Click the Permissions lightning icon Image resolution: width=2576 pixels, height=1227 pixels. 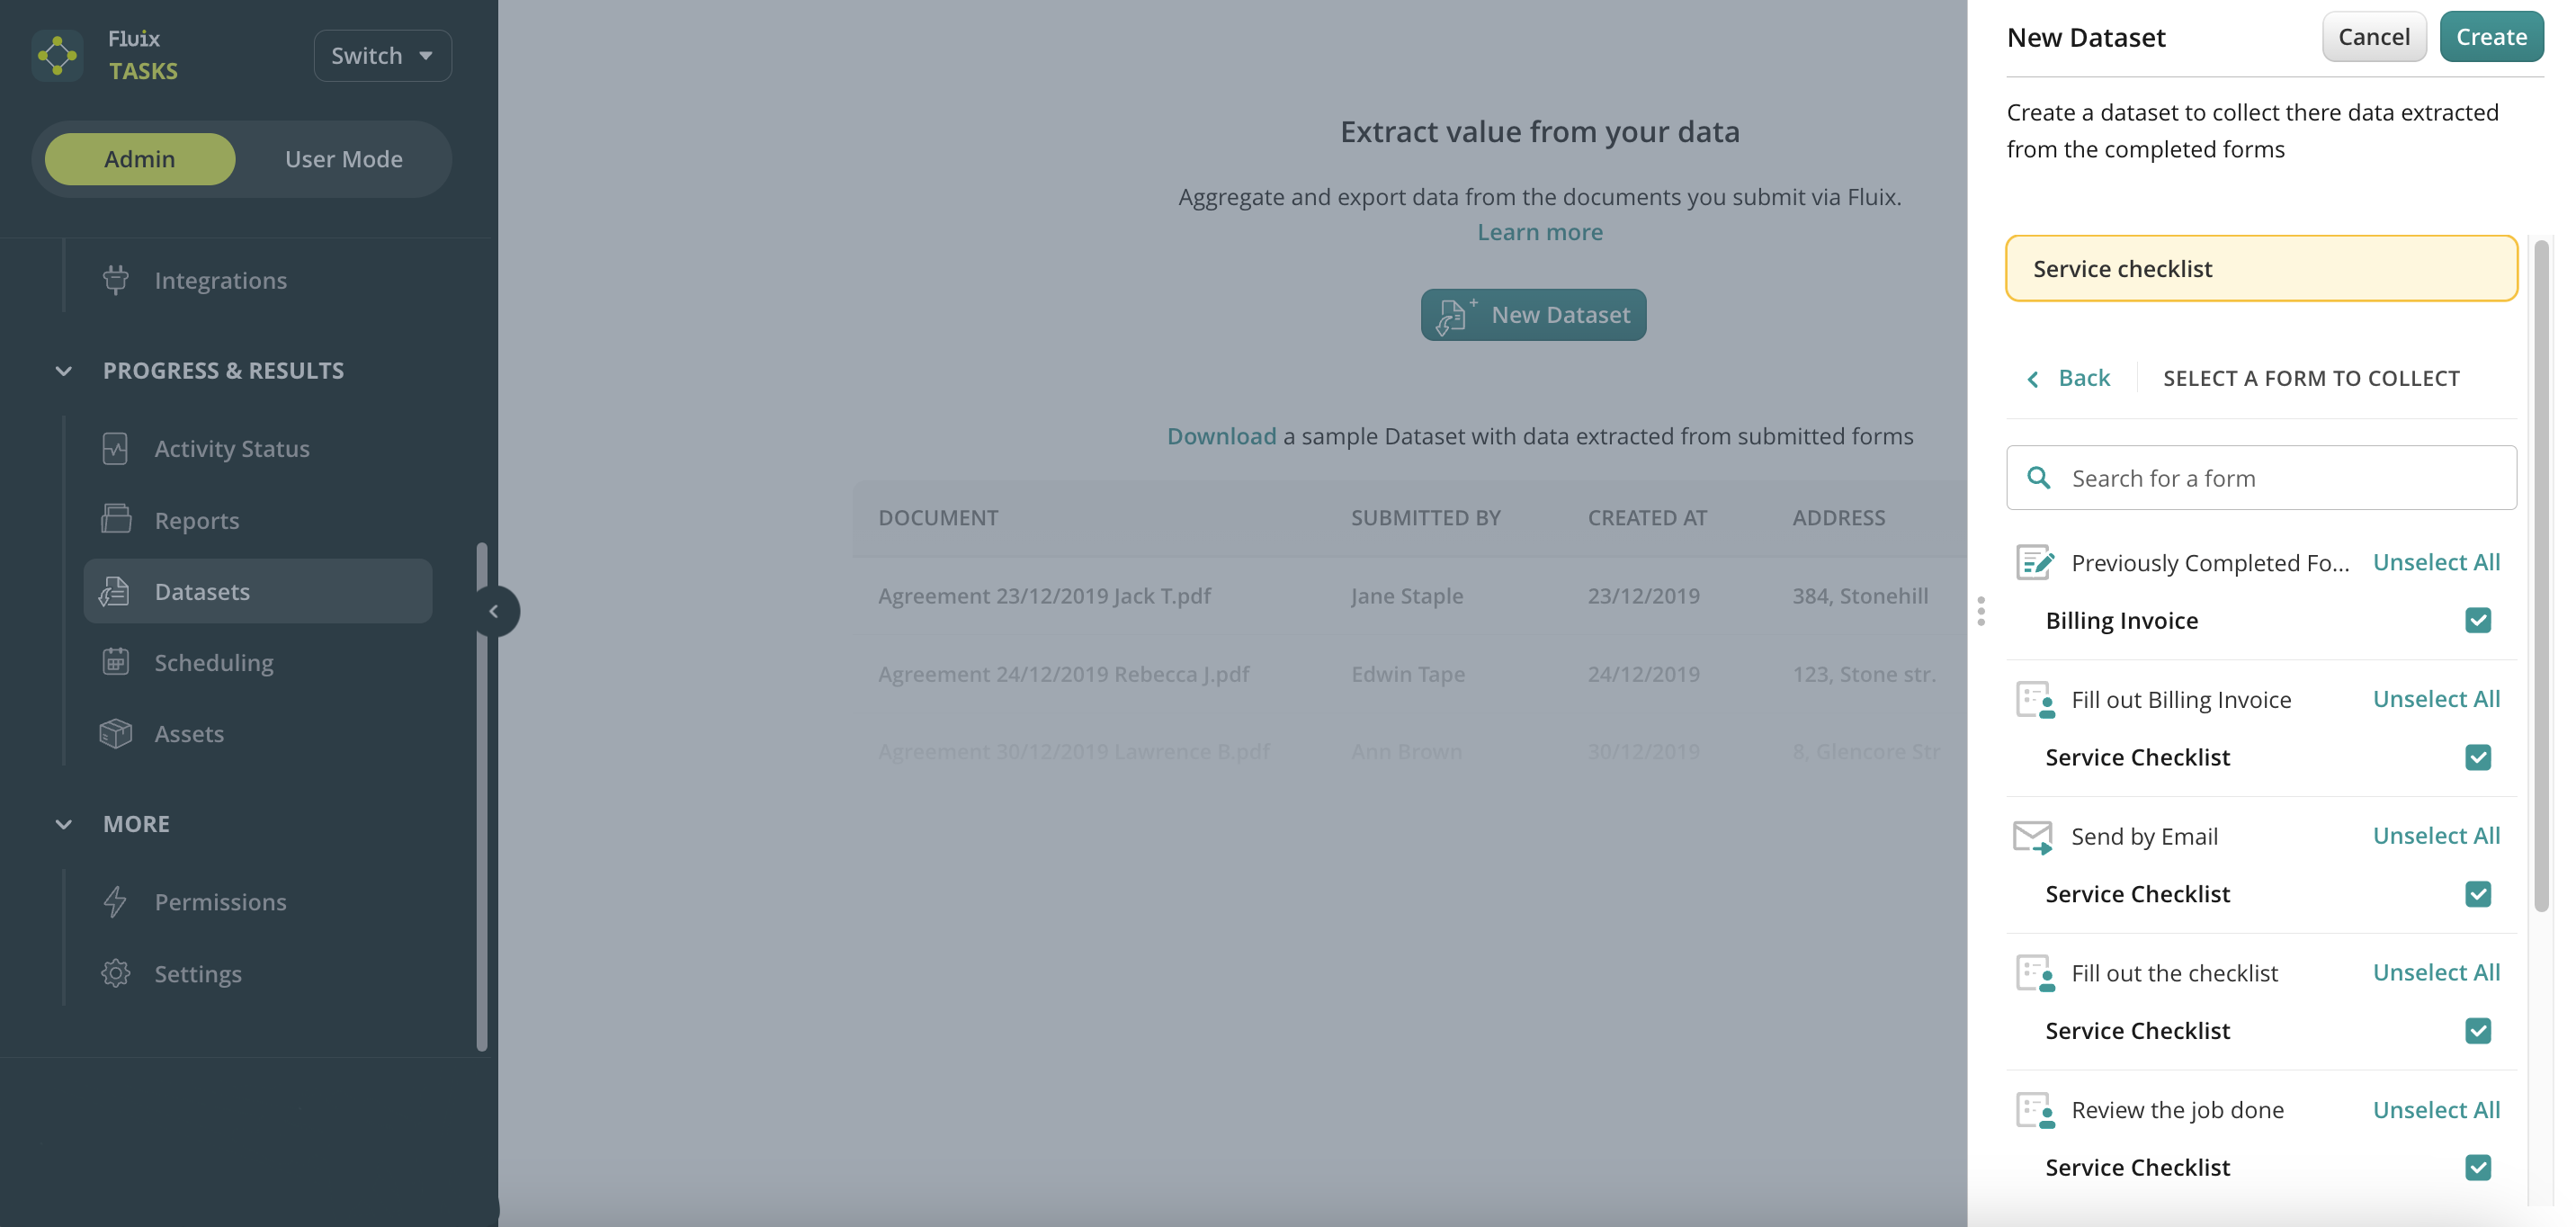coord(116,901)
